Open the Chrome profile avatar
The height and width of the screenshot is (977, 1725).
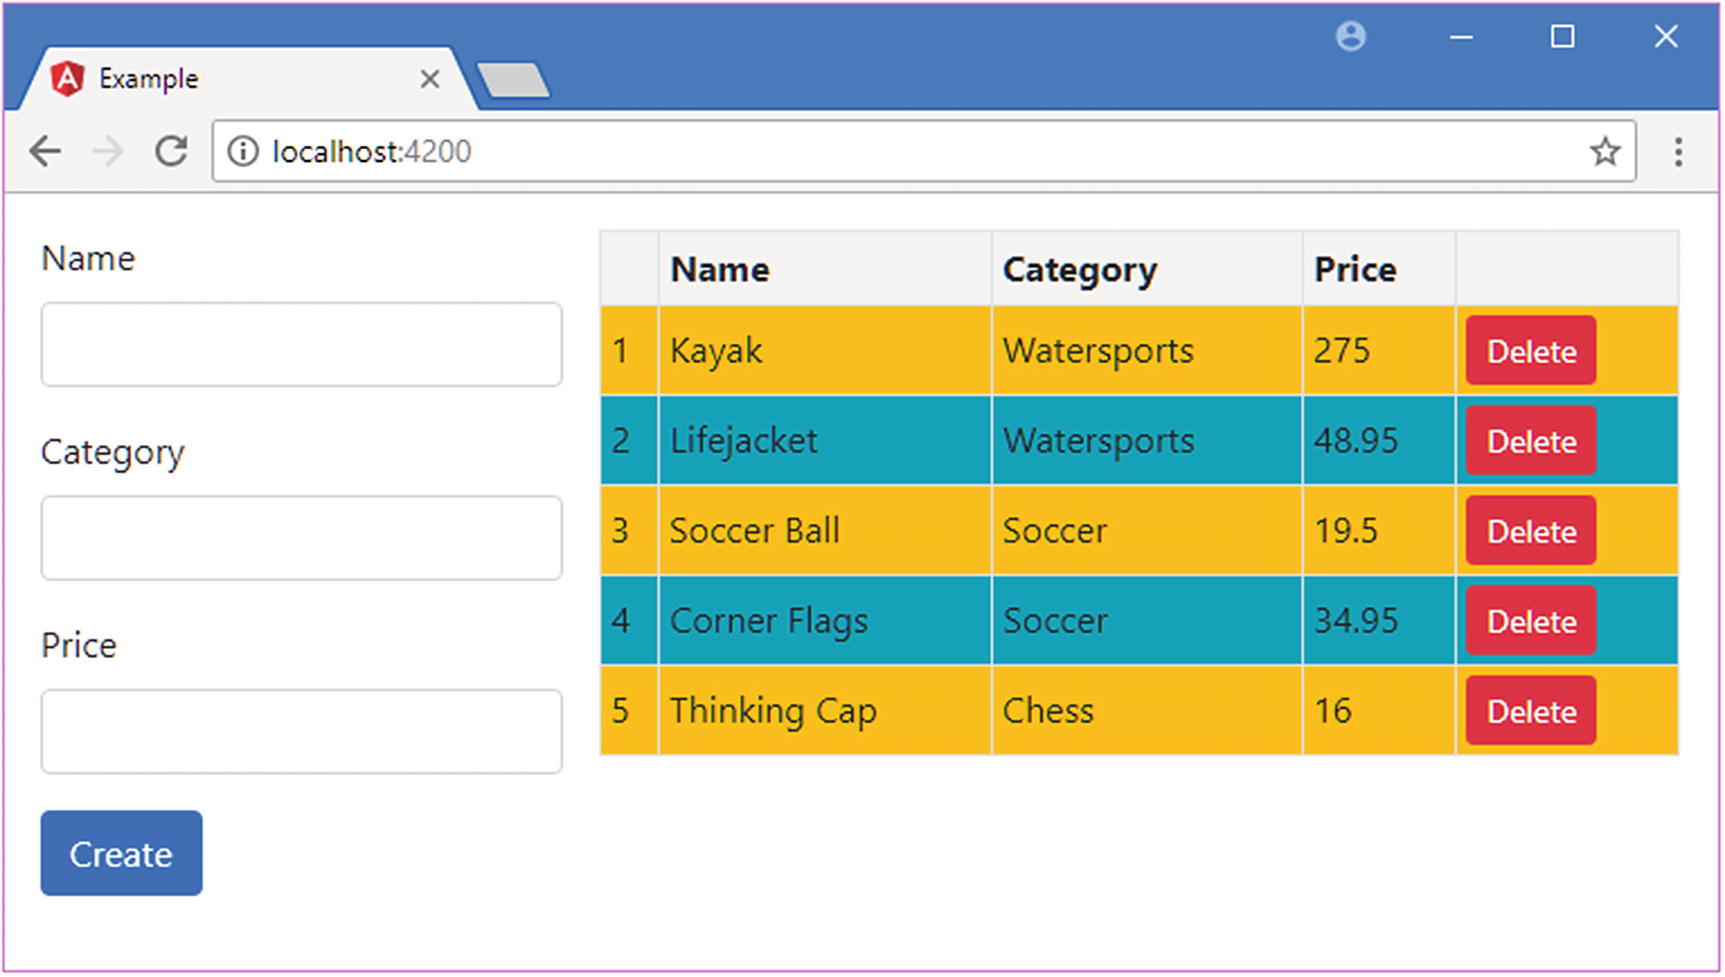coord(1350,37)
